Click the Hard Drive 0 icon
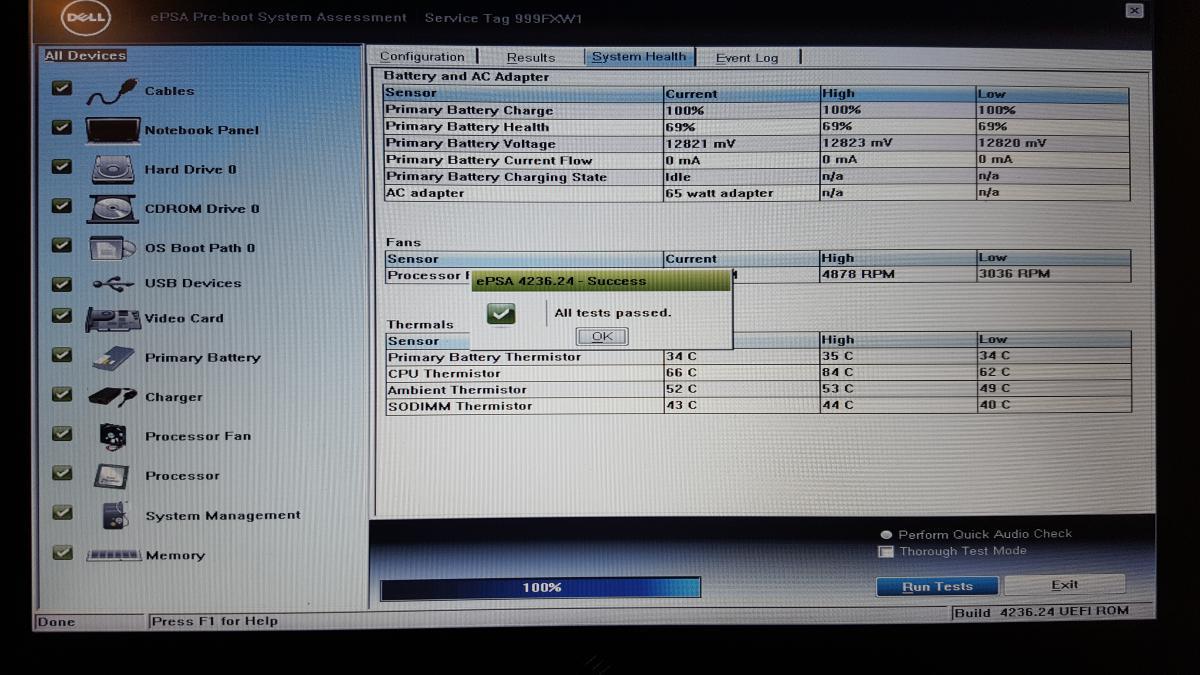 (x=112, y=169)
